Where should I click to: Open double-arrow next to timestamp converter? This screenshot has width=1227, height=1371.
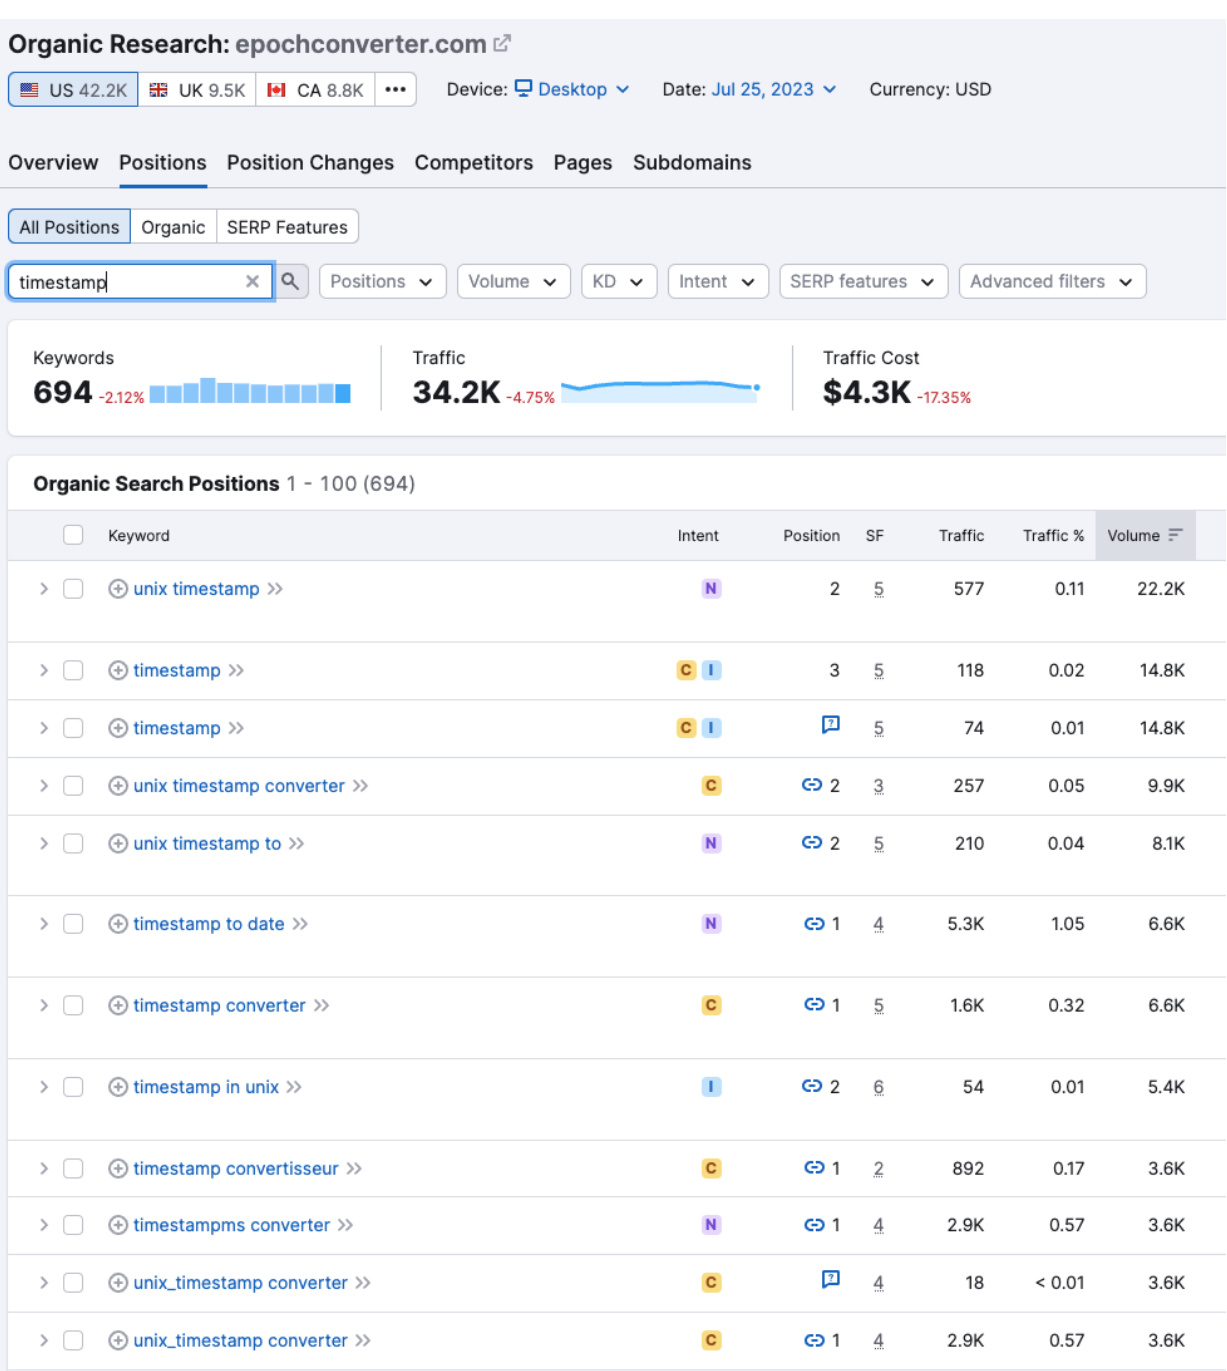point(321,1005)
